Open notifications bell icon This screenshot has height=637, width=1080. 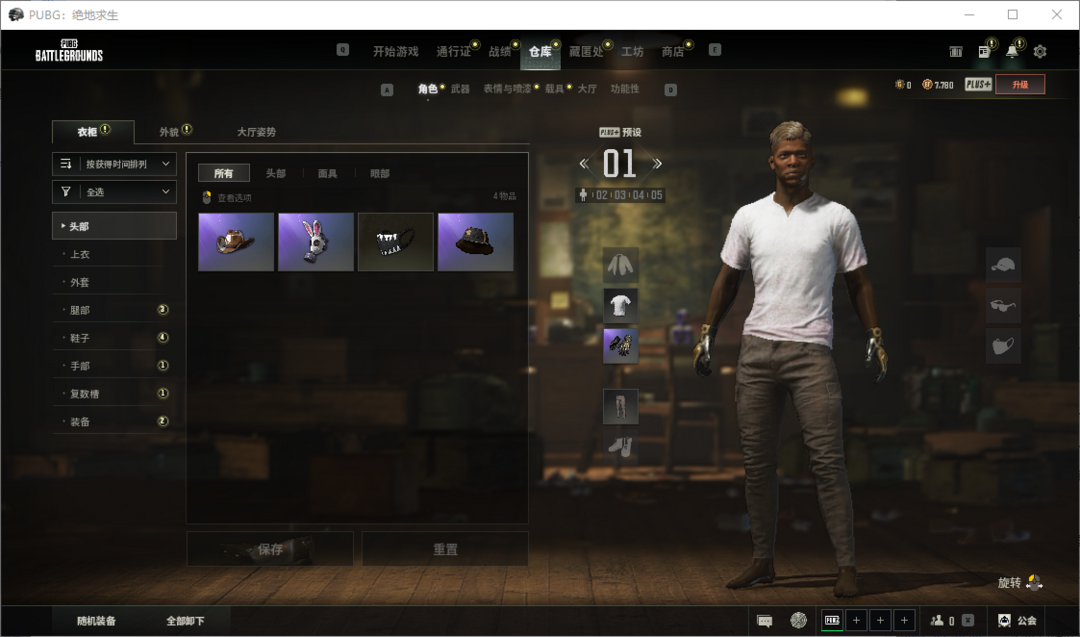tap(1012, 51)
